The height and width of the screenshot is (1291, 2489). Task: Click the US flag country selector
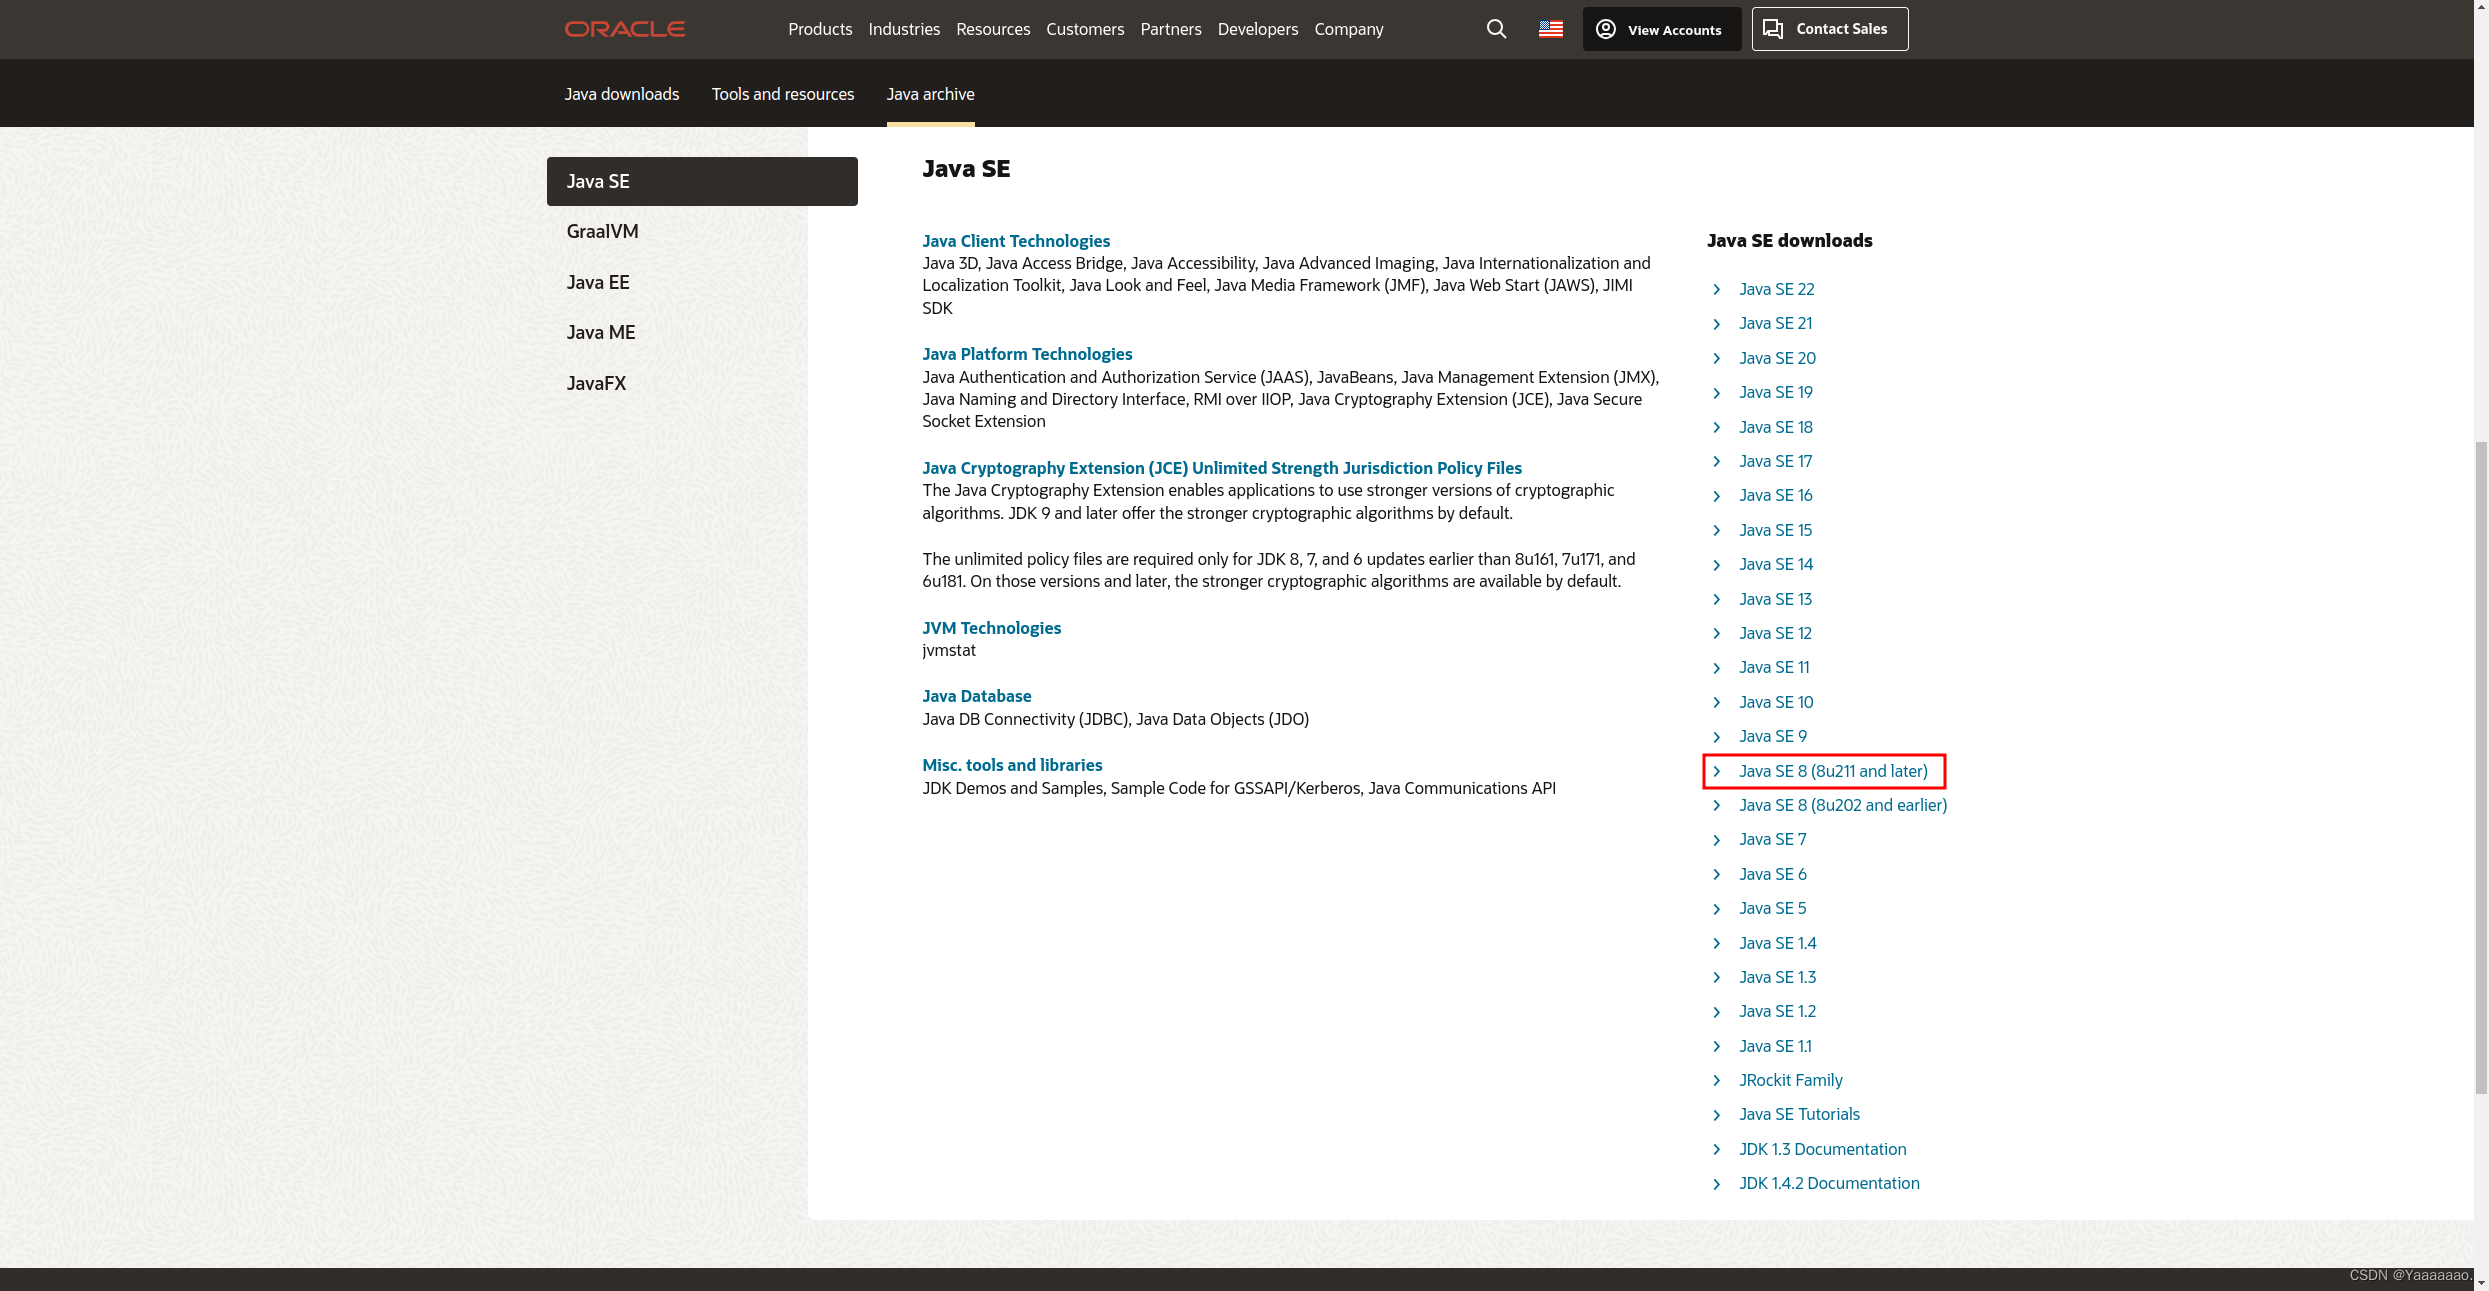[x=1550, y=29]
